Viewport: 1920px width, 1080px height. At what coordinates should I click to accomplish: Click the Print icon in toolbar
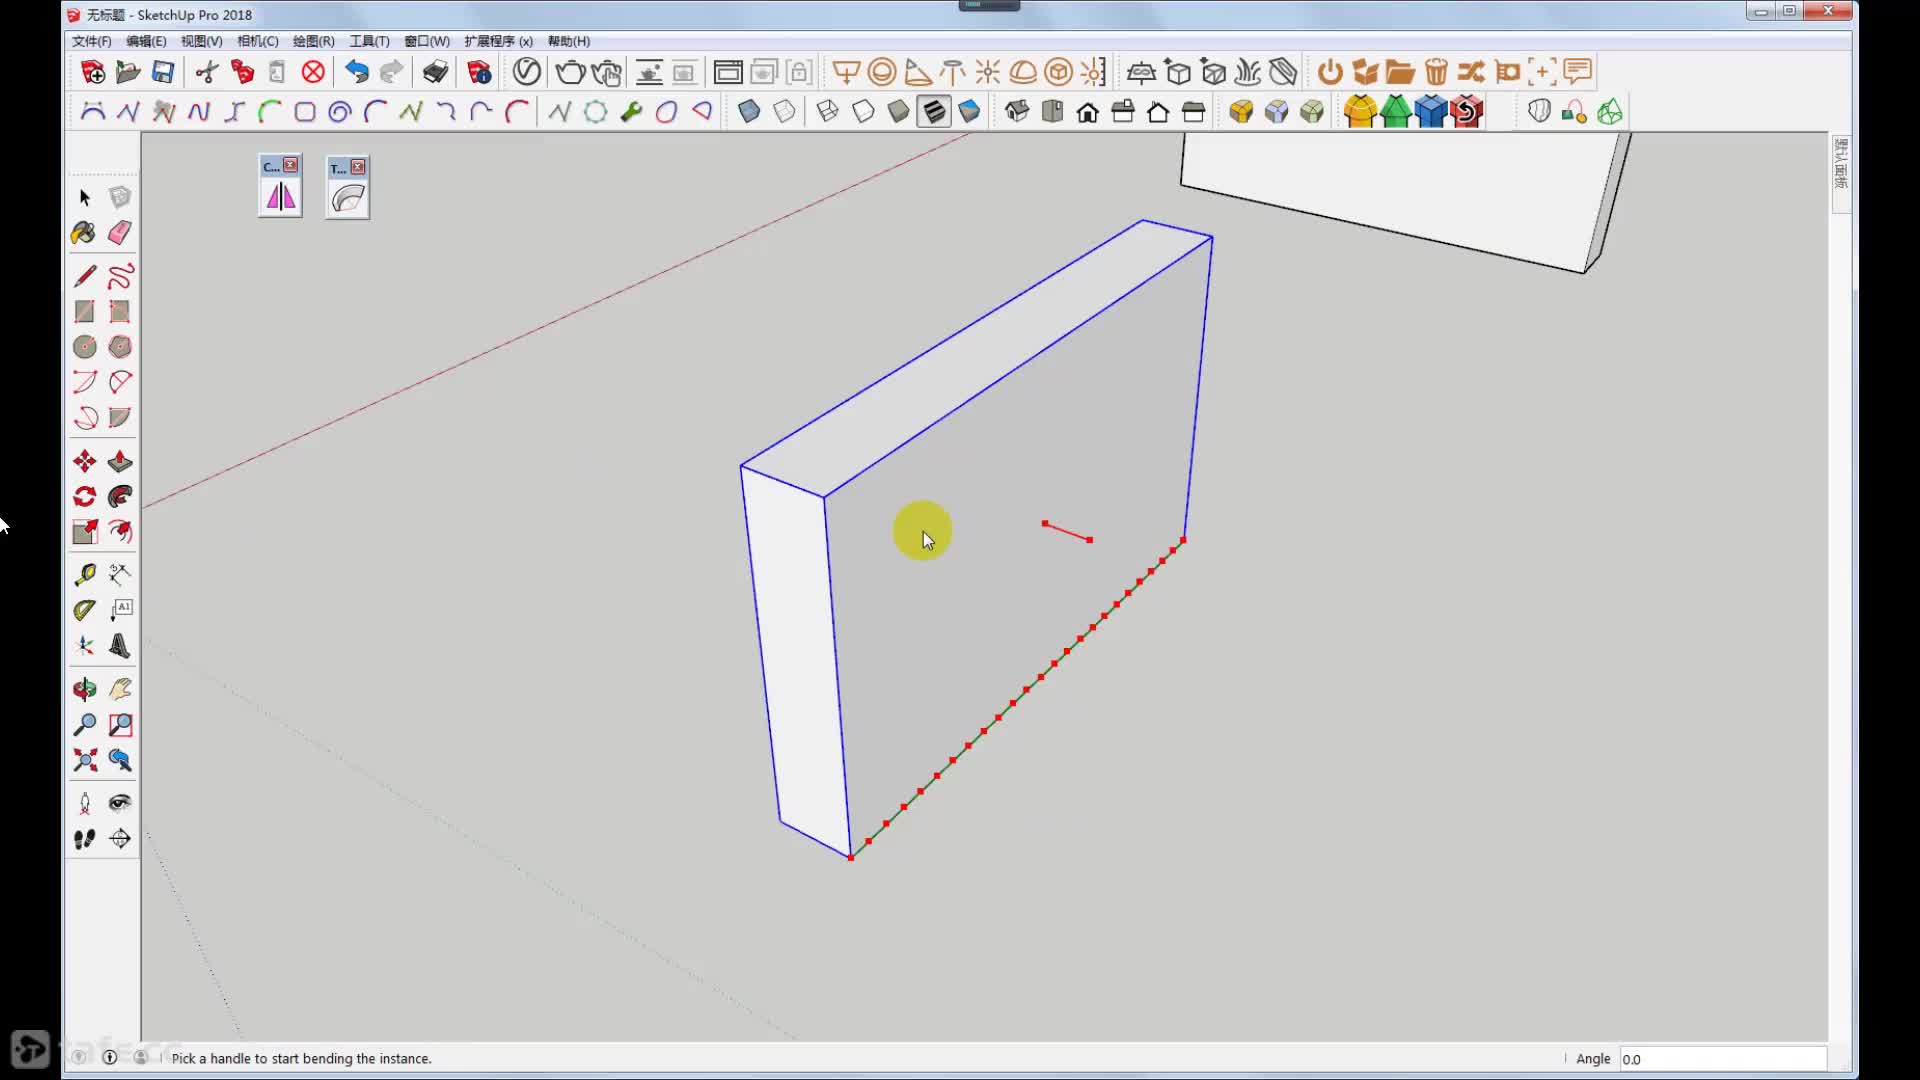[435, 72]
